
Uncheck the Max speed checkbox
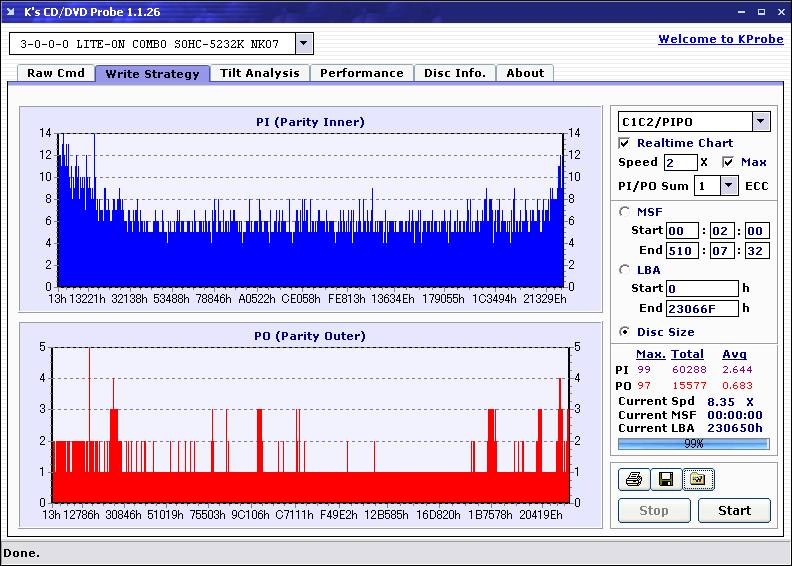pos(729,162)
